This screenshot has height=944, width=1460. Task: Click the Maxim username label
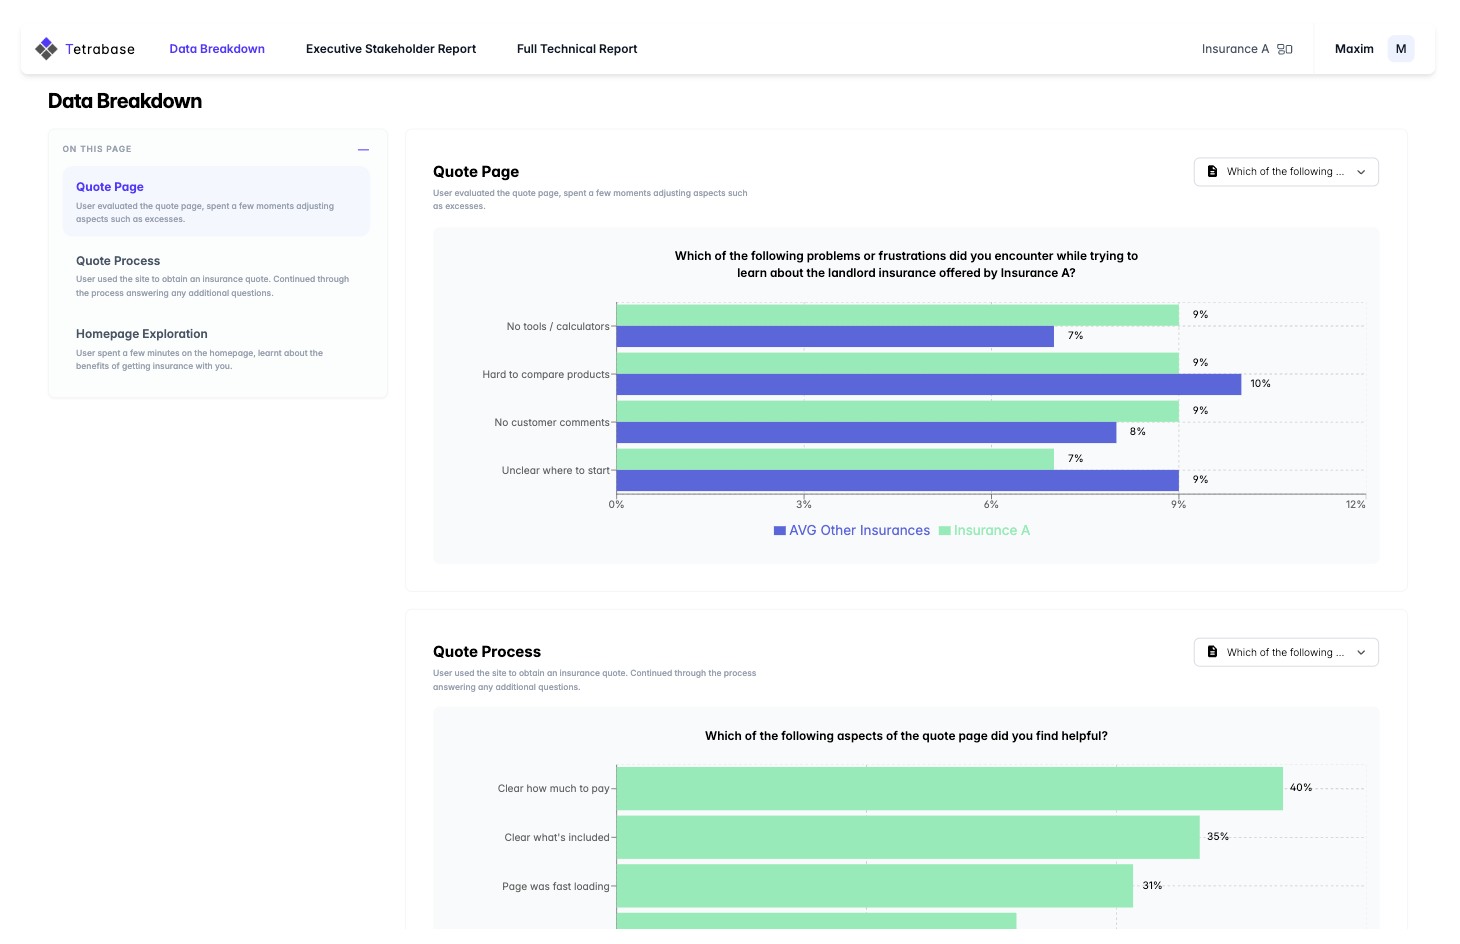pyautogui.click(x=1354, y=49)
